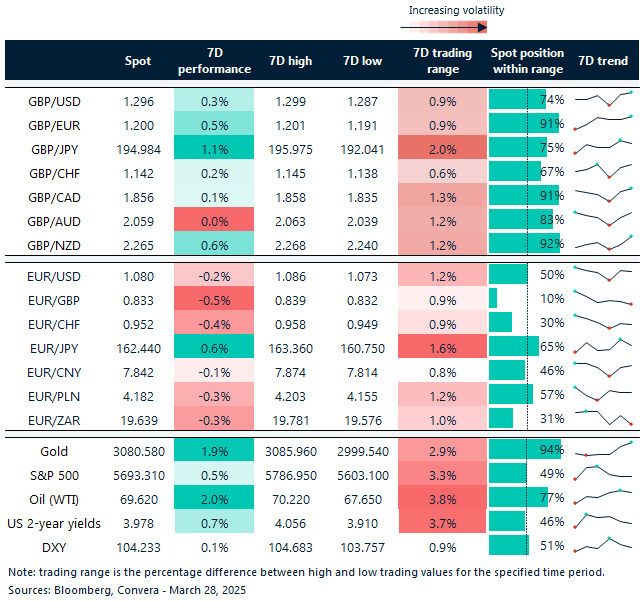Click the S&P 500 spot value 5693.310
Viewport: 643px width, 601px height.
tap(139, 476)
